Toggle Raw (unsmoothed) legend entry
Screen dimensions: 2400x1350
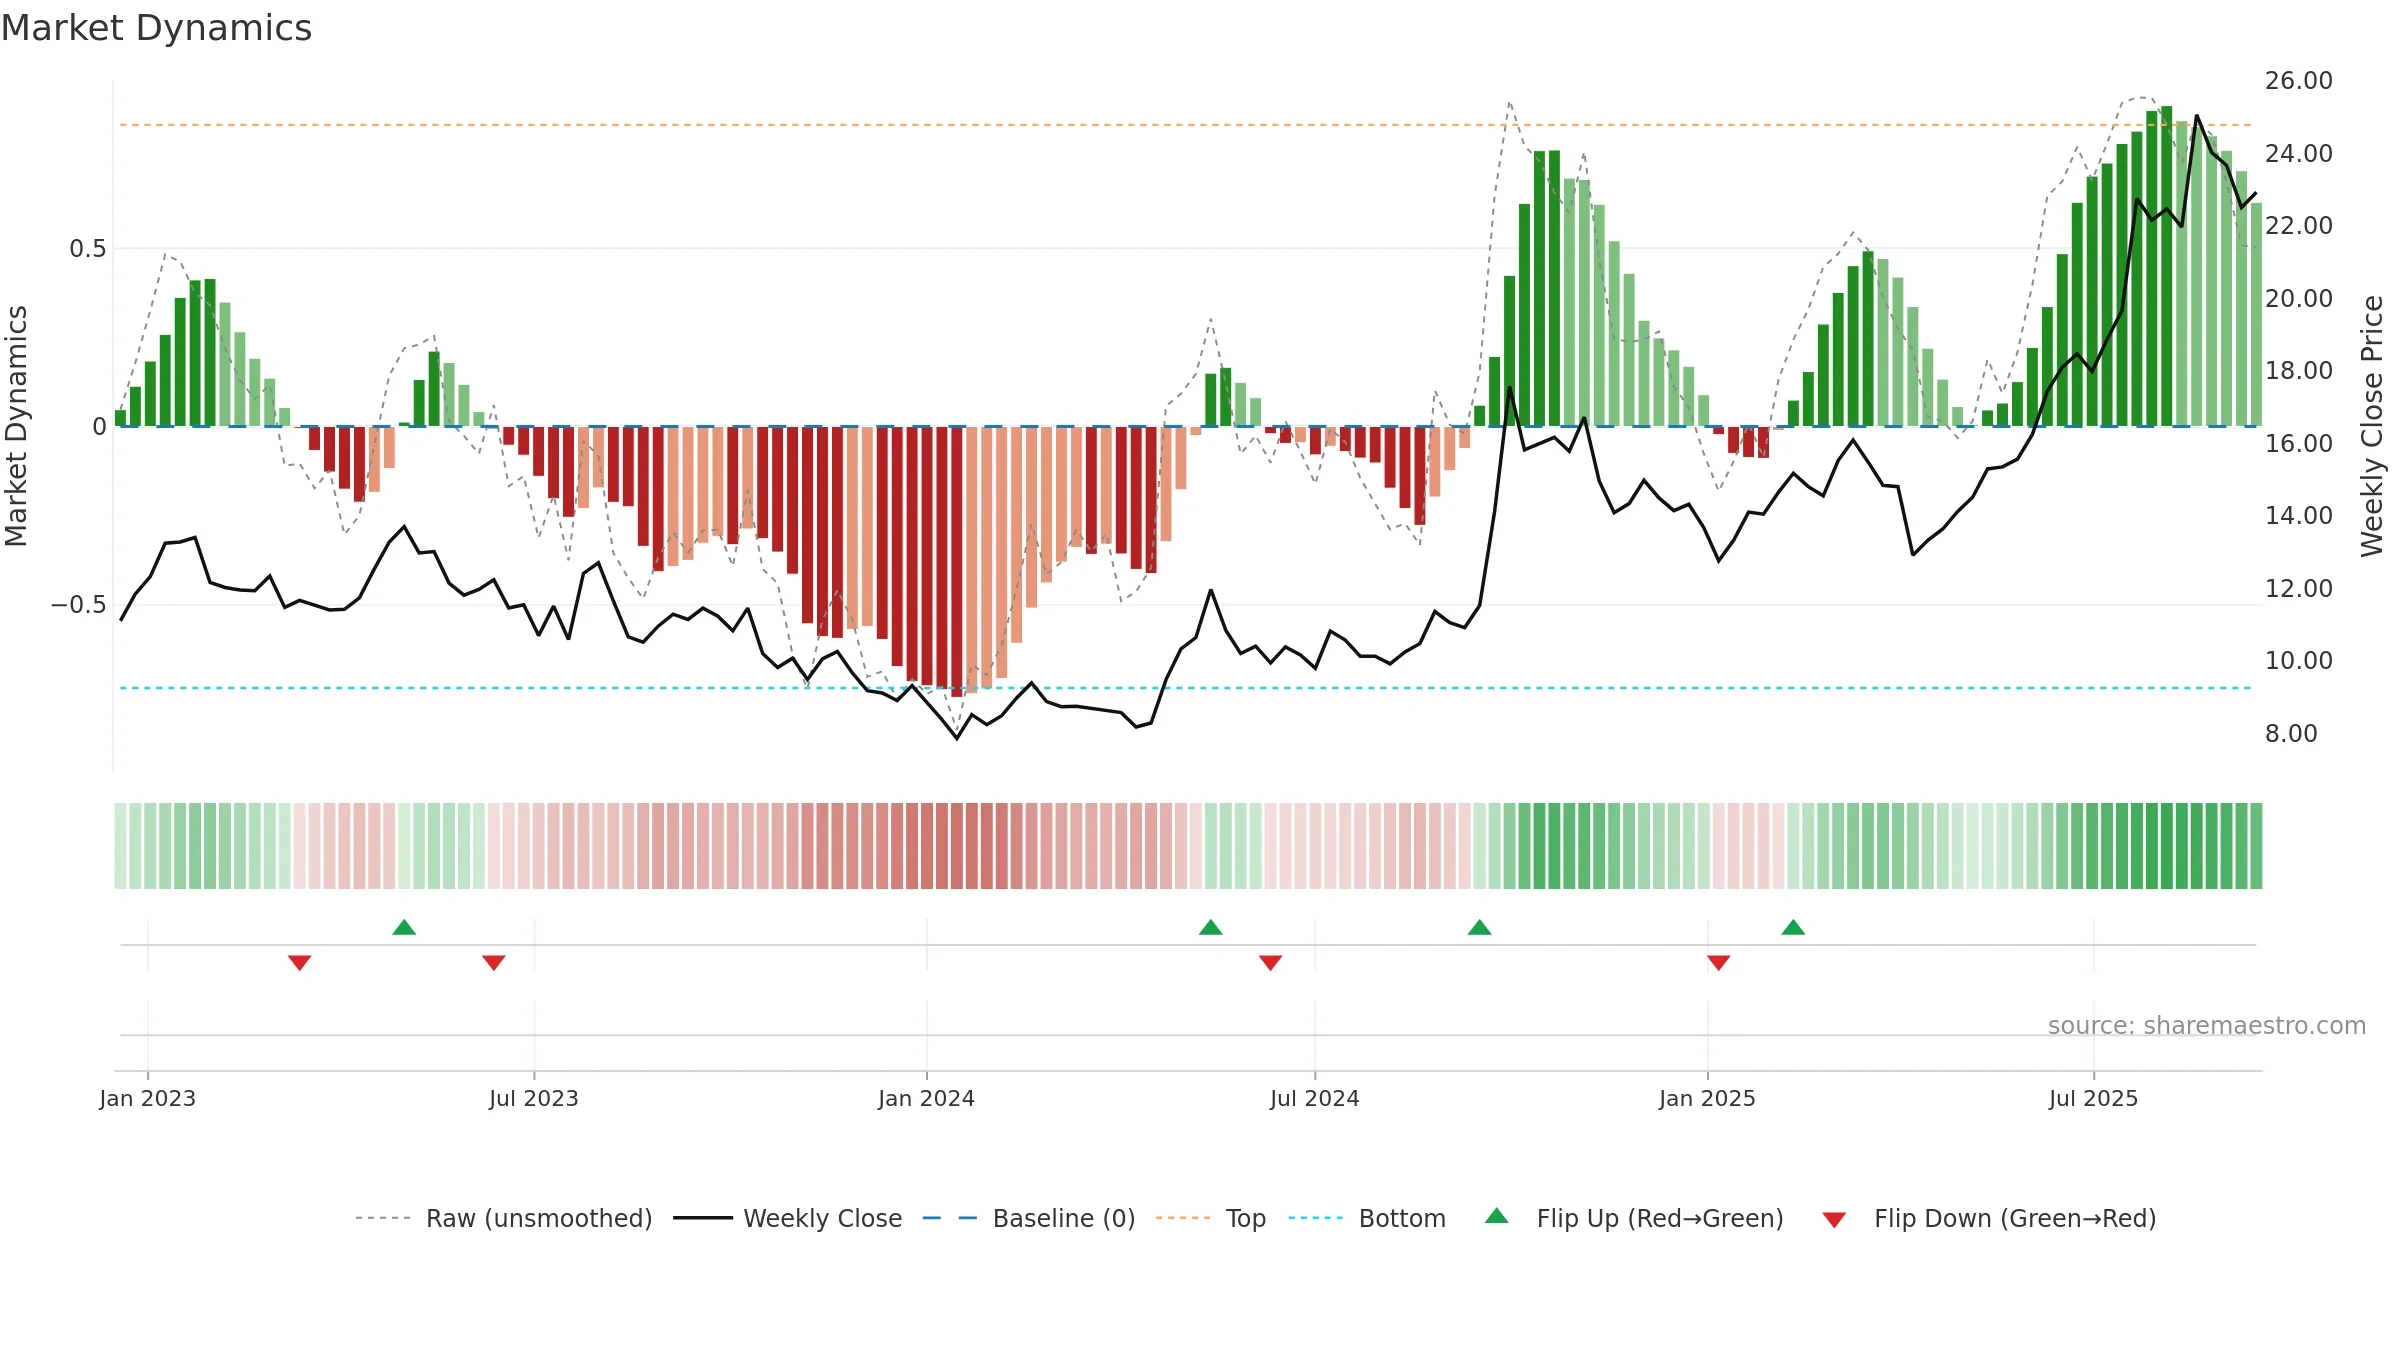click(x=503, y=1218)
